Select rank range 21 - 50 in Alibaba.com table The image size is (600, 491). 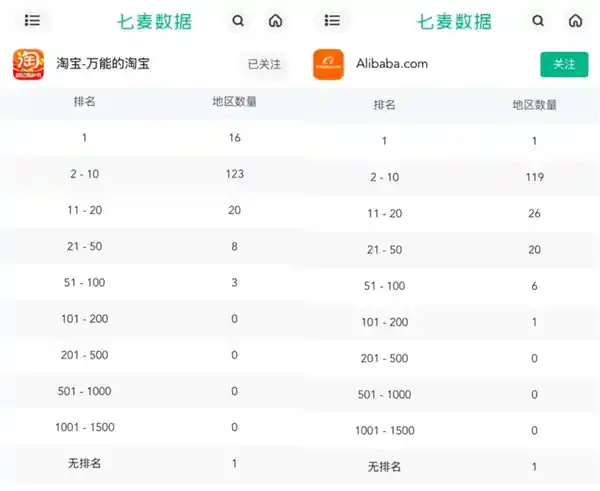tap(385, 250)
